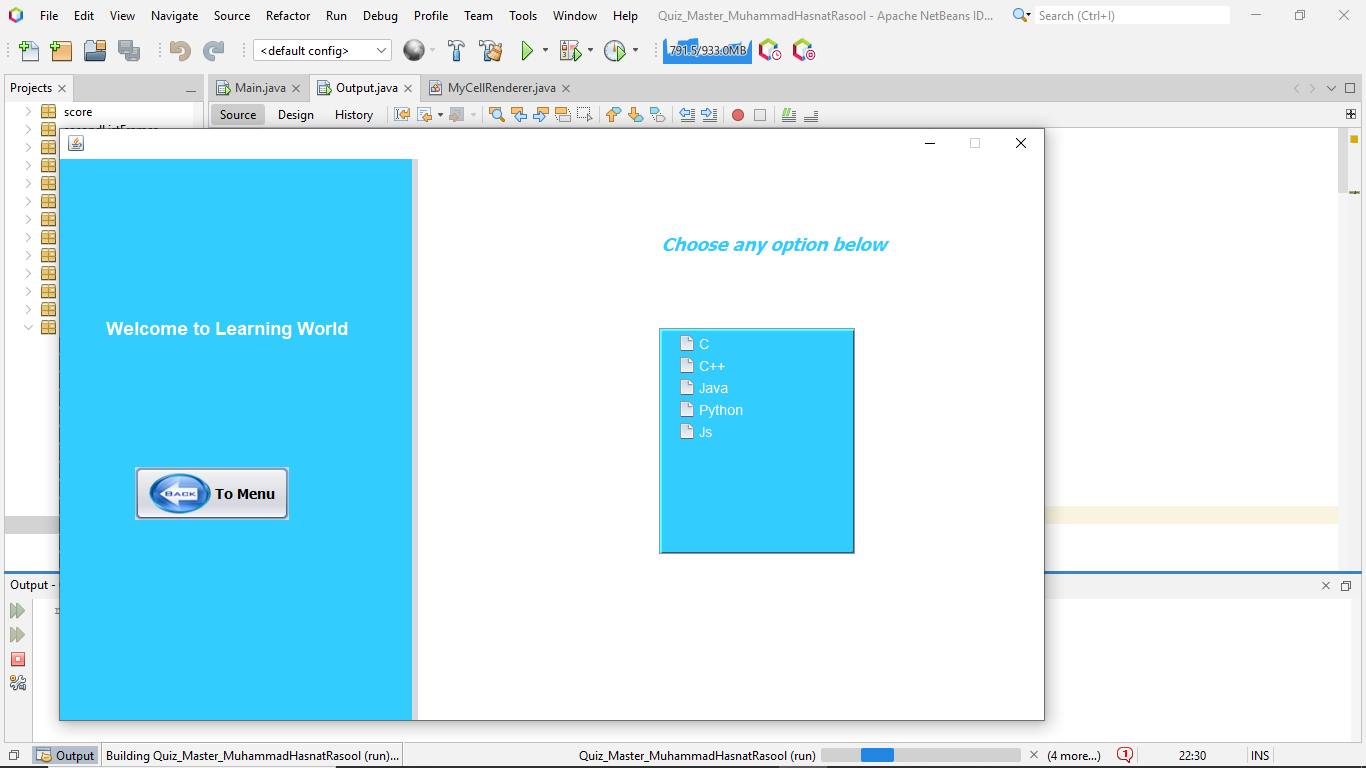Viewport: 1366px width, 768px height.
Task: Stop the running build with red square
Action: (x=17, y=659)
